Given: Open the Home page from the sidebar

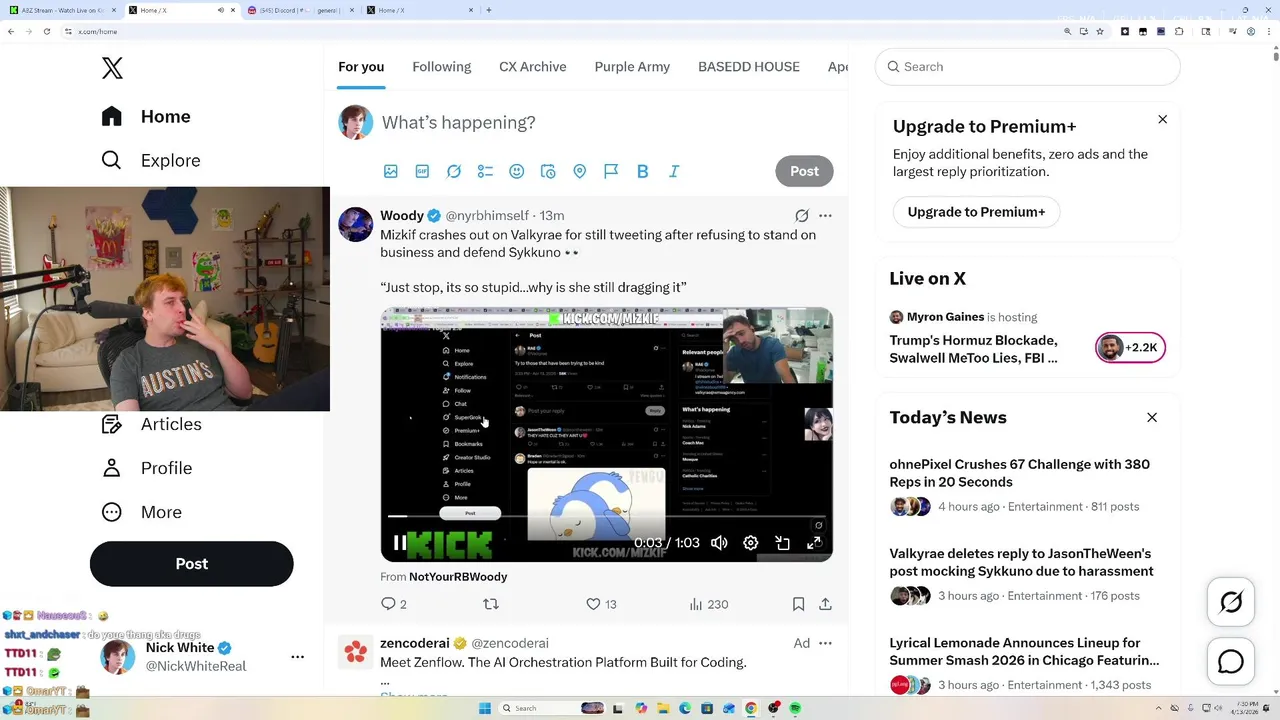Looking at the screenshot, I should (146, 116).
